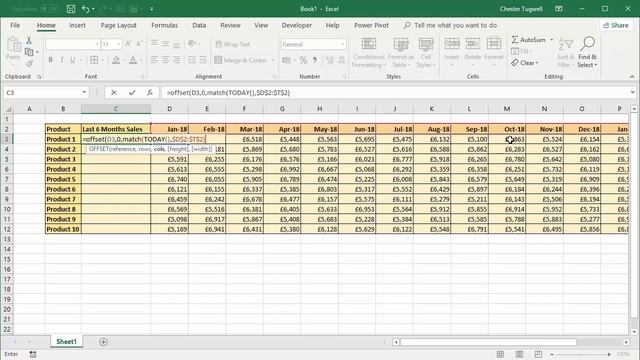Switch to Page Break Preview icon
The image size is (640, 360).
538,354
